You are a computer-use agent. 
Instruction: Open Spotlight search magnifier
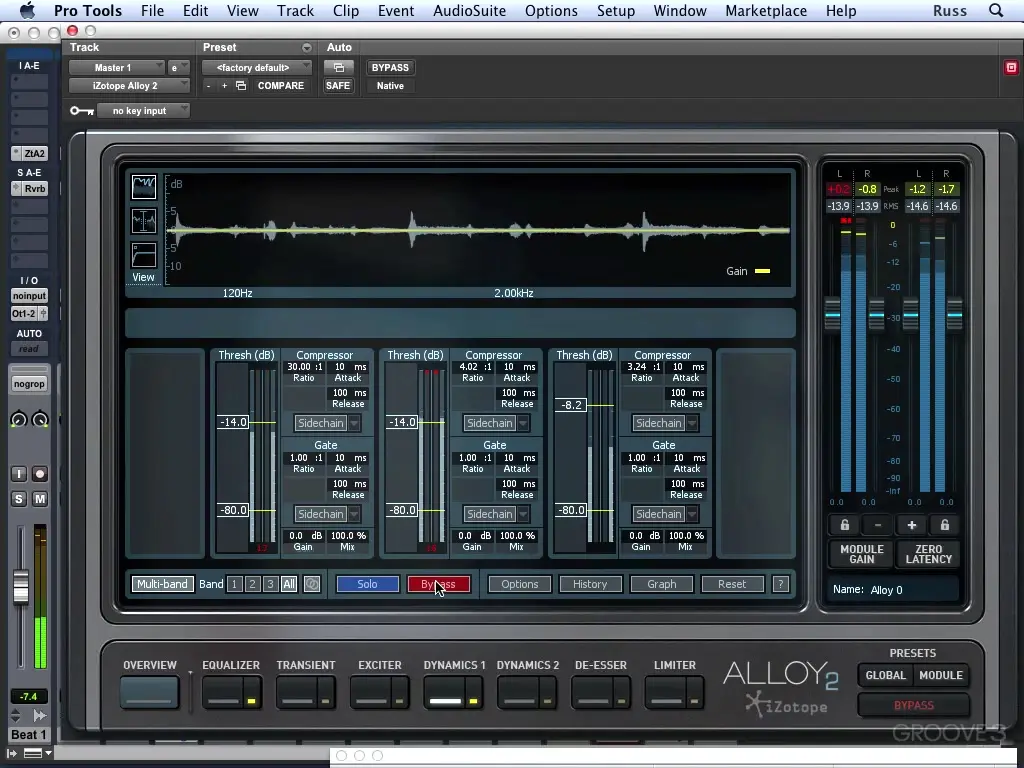click(x=996, y=10)
